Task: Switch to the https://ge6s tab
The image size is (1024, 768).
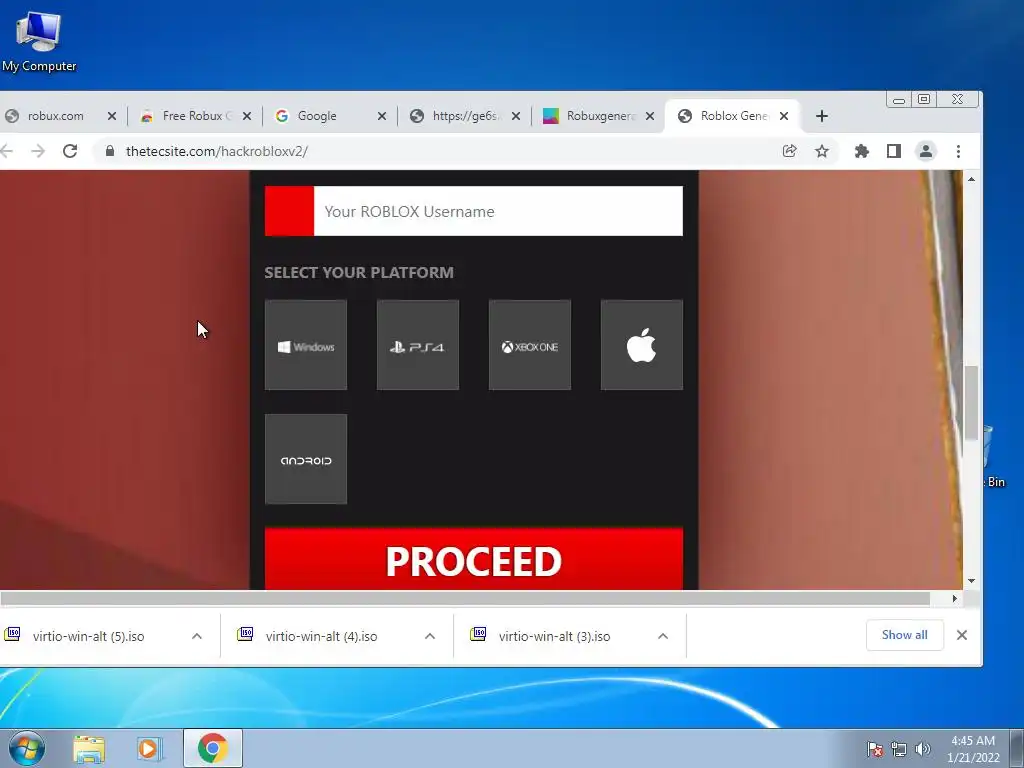Action: [465, 116]
